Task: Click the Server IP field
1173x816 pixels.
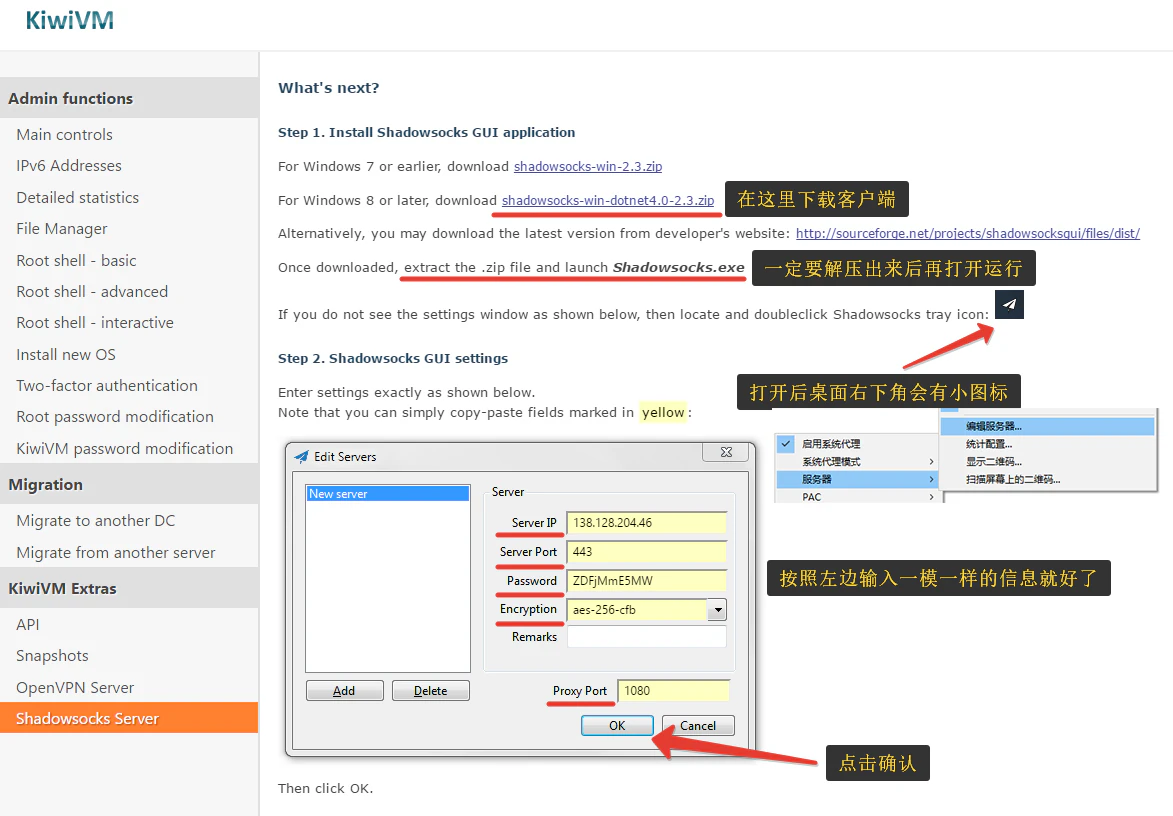Action: (x=646, y=523)
